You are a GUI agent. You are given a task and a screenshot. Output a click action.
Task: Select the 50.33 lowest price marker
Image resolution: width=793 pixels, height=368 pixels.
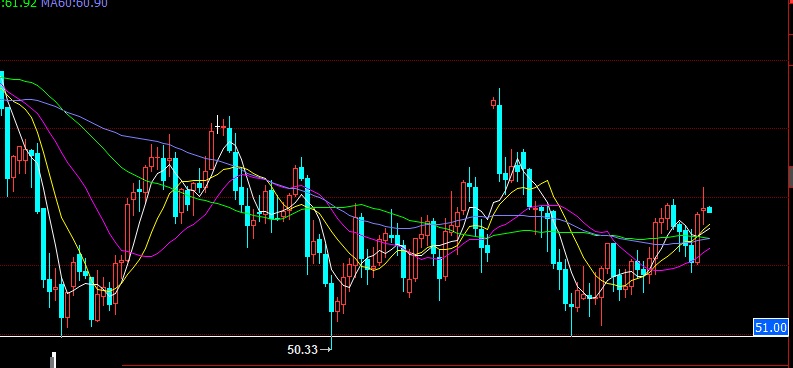pyautogui.click(x=302, y=349)
